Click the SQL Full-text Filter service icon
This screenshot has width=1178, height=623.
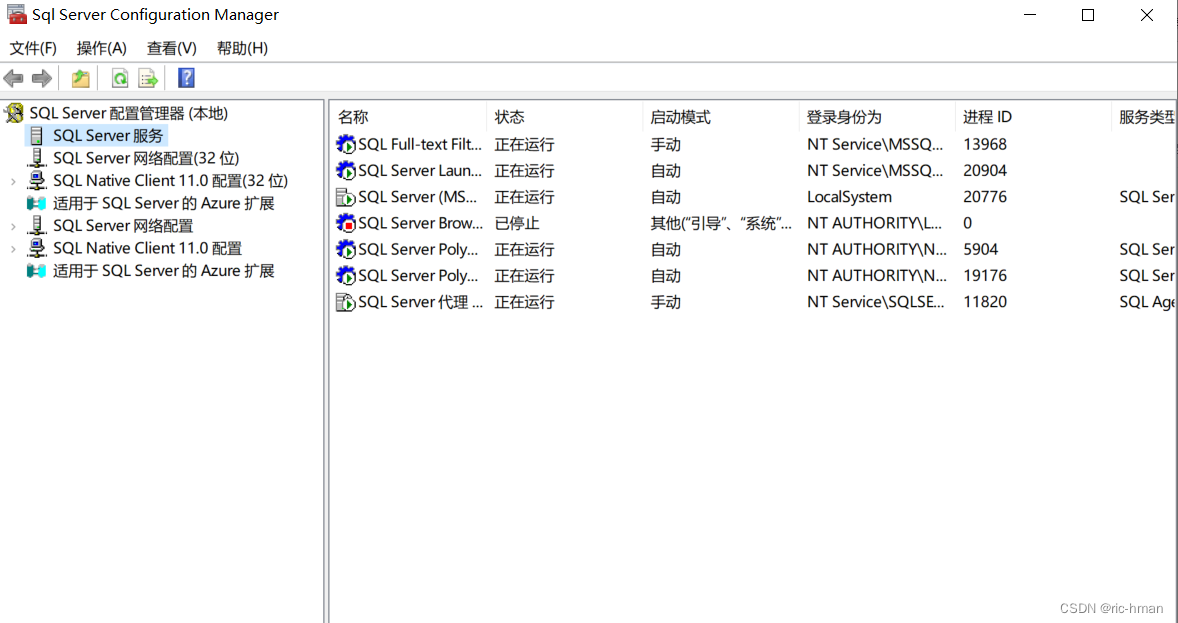pyautogui.click(x=346, y=144)
